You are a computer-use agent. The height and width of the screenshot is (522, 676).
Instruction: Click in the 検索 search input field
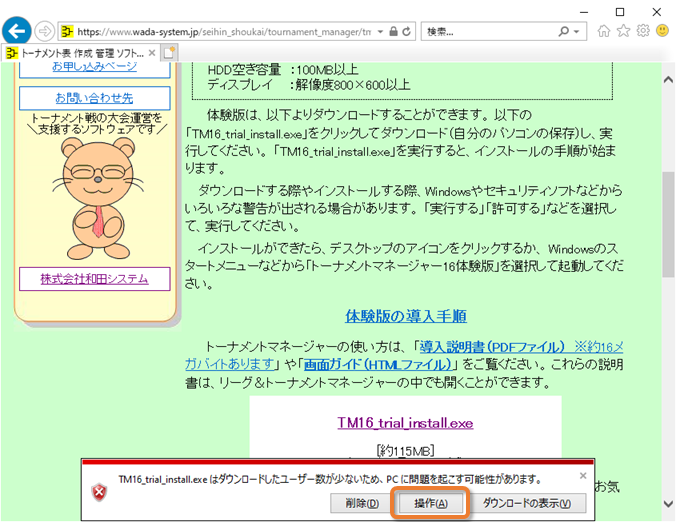[488, 32]
